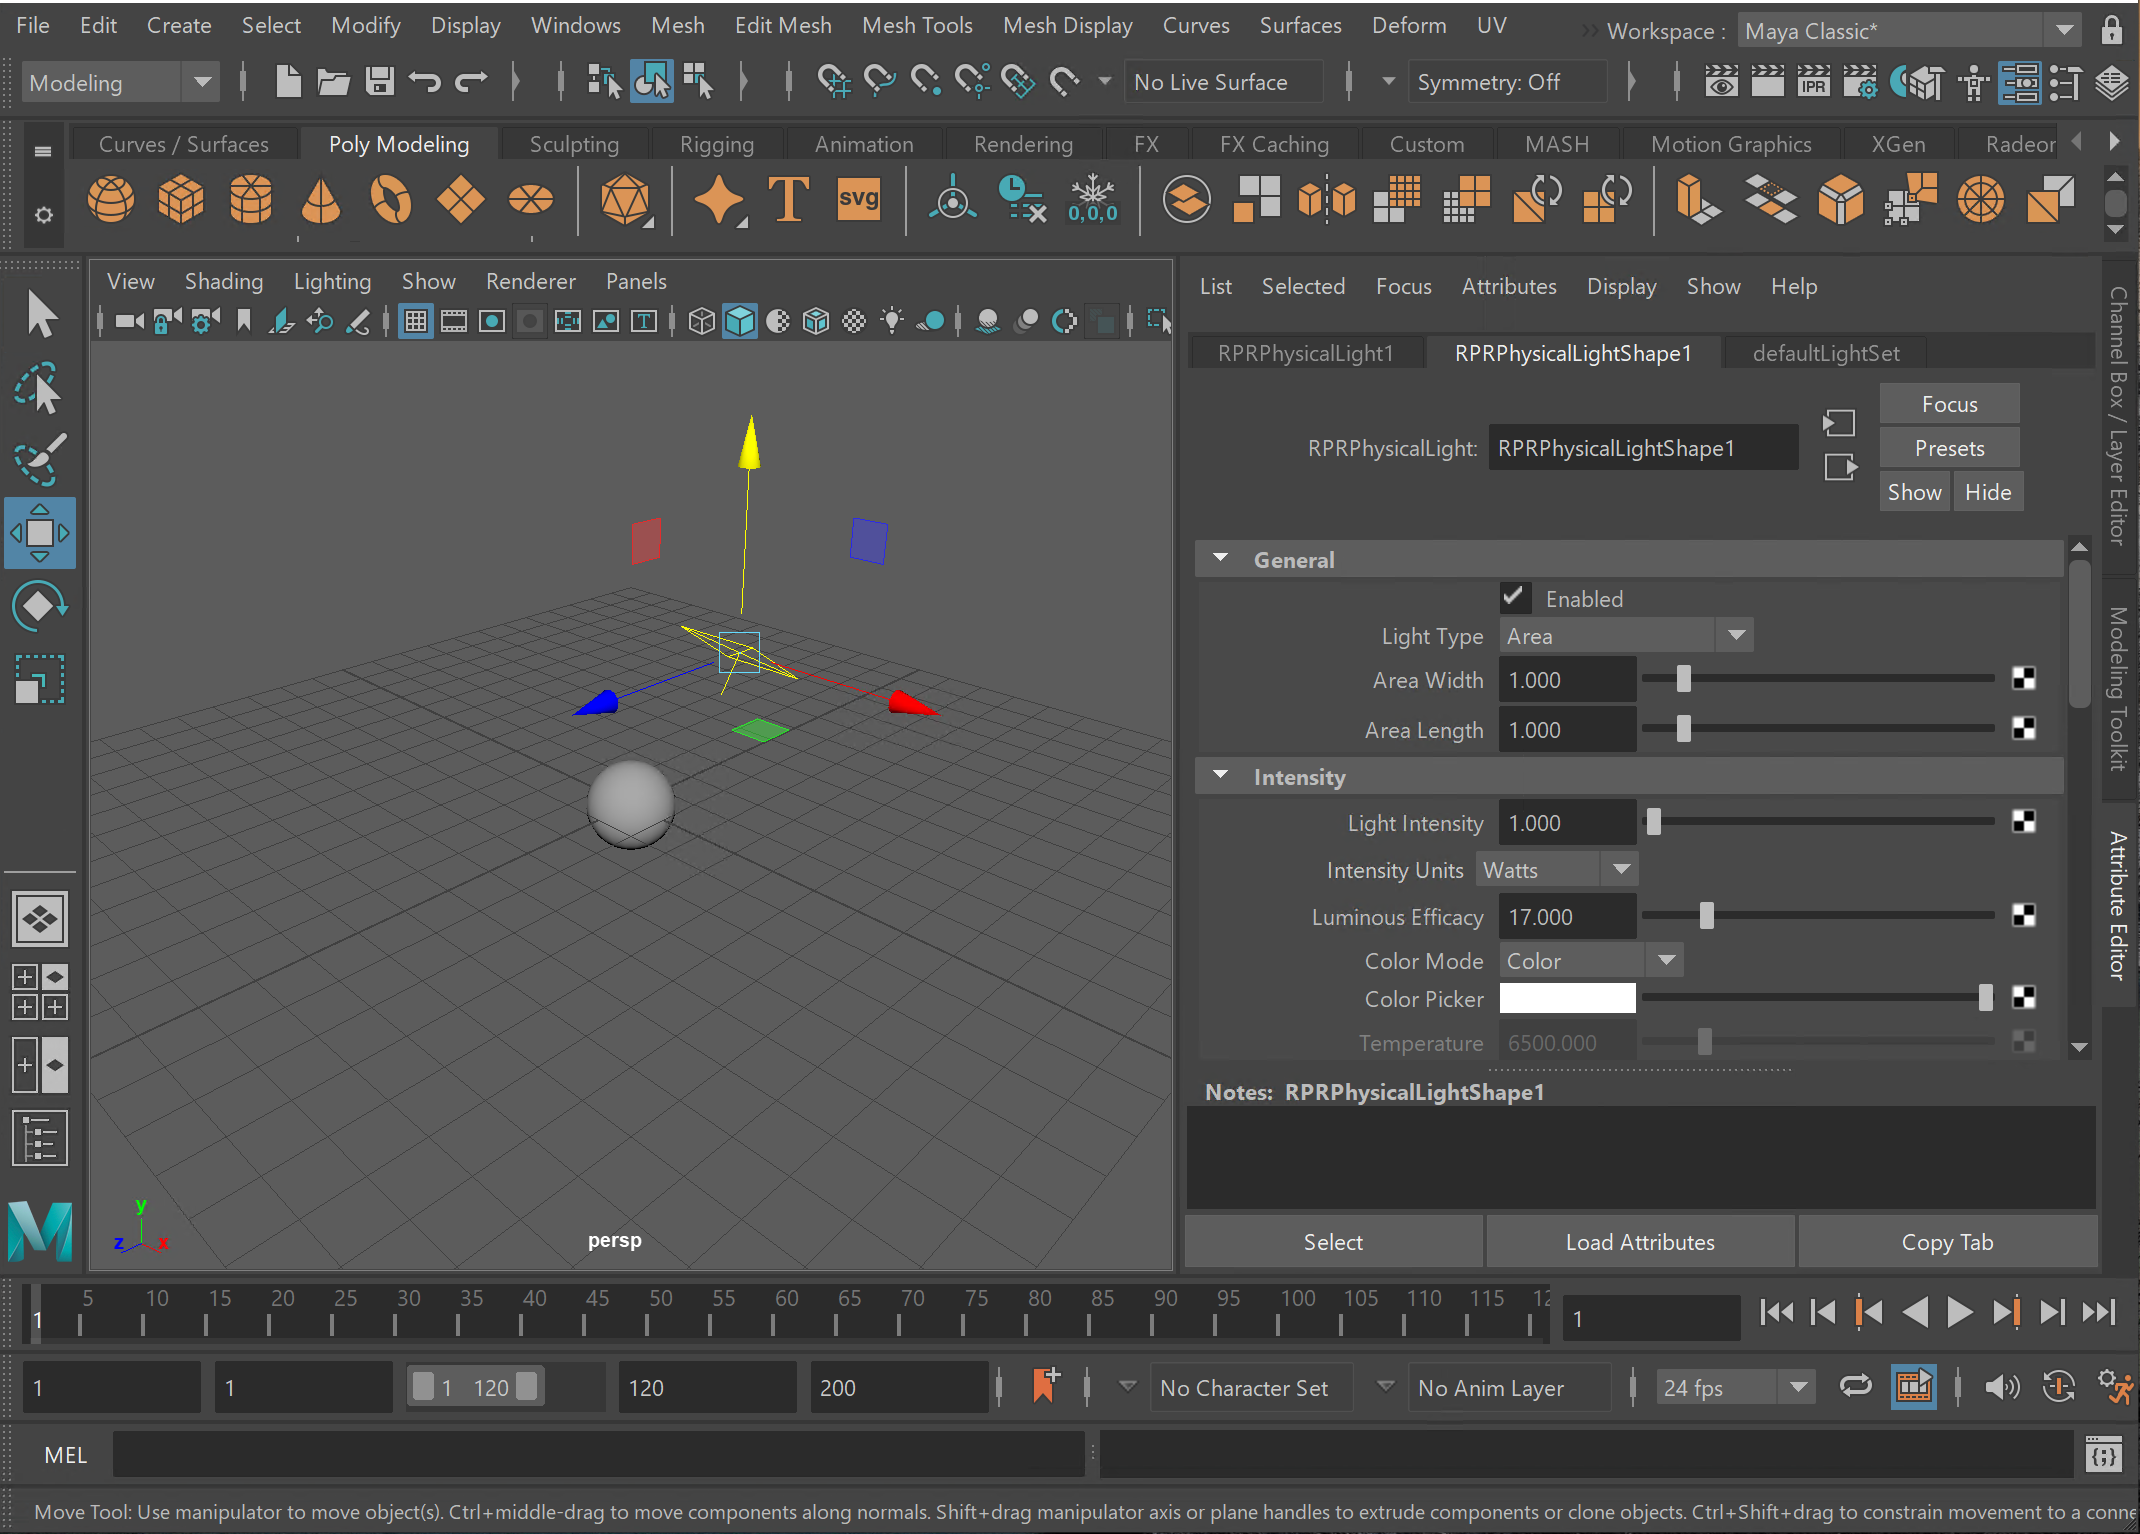Toggle textured display in the viewport toolbar
This screenshot has height=1534, width=2140.
click(x=854, y=321)
